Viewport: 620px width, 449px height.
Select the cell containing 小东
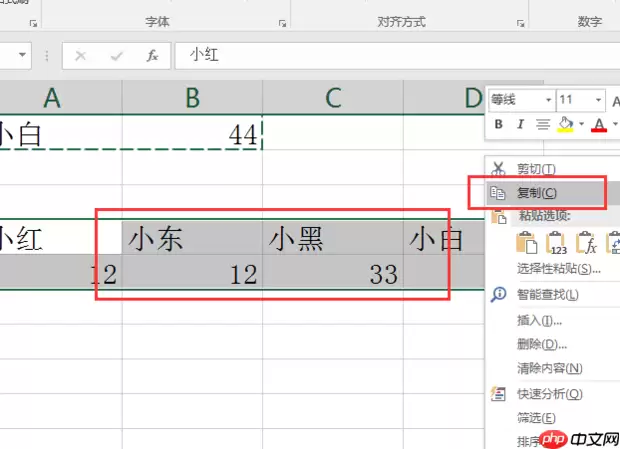[x=192, y=237]
